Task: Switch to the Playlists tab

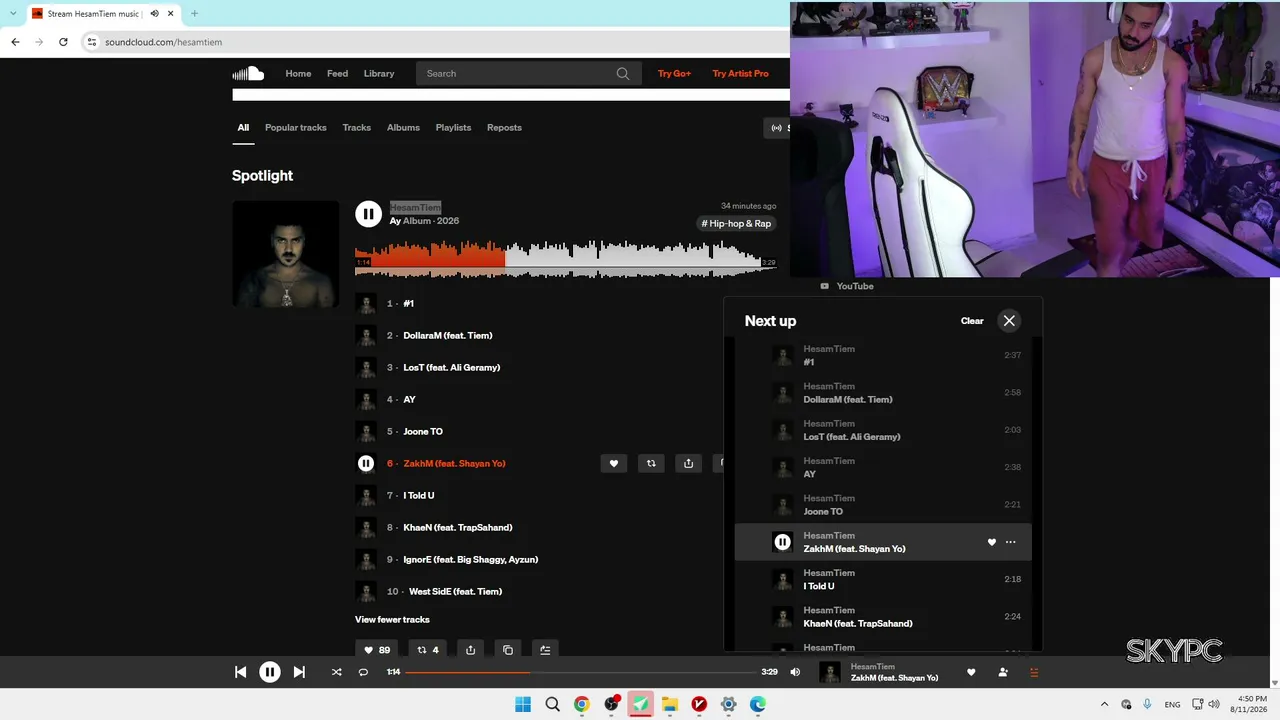Action: click(x=453, y=128)
